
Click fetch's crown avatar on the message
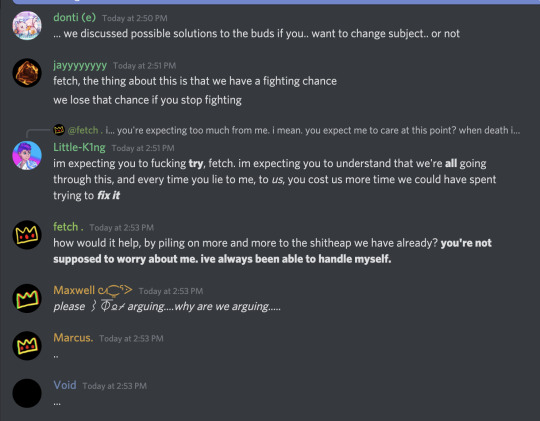(x=27, y=235)
